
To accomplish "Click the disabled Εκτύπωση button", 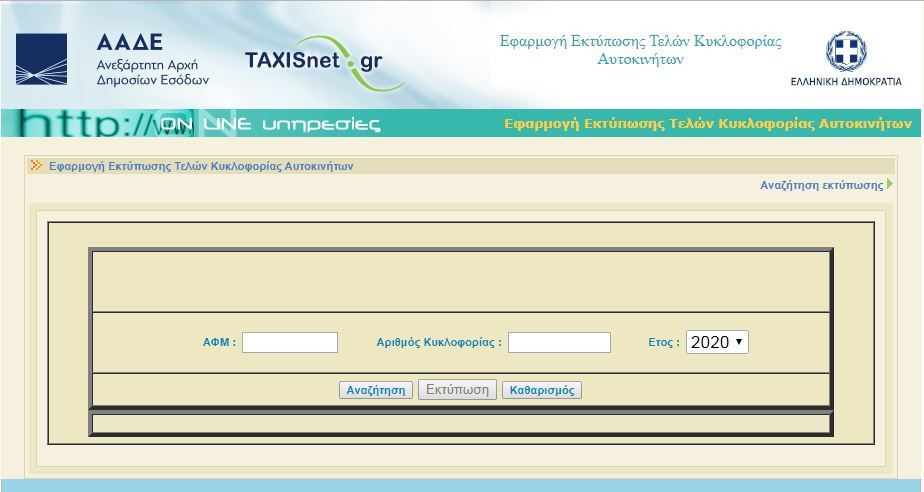I will click(457, 389).
